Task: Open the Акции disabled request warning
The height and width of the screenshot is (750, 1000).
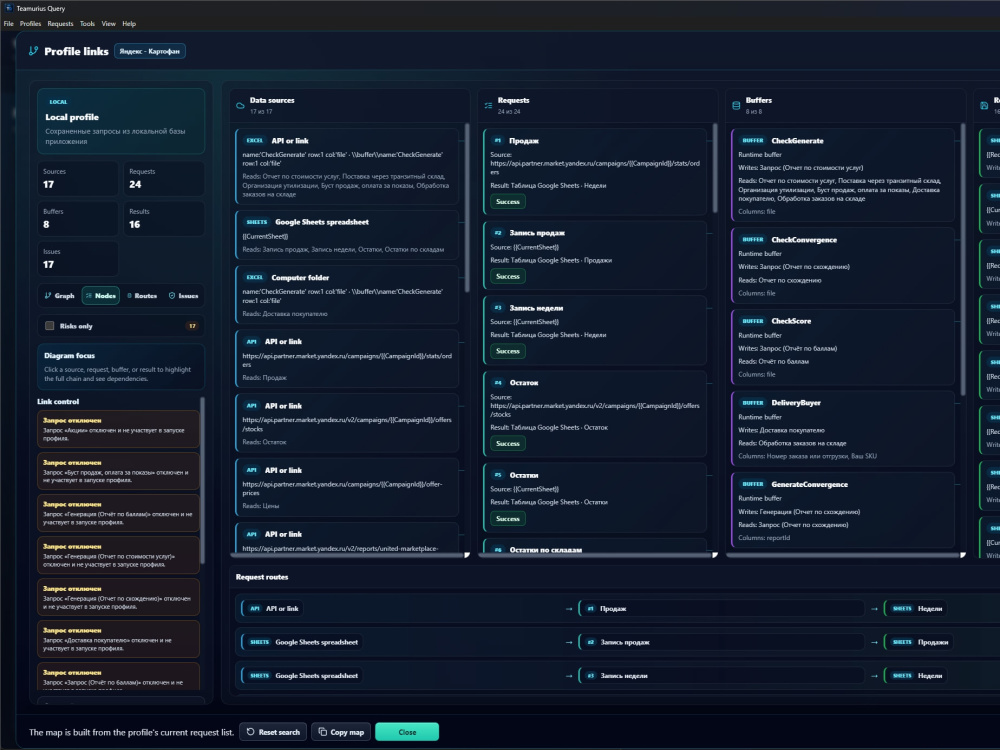Action: tap(118, 429)
